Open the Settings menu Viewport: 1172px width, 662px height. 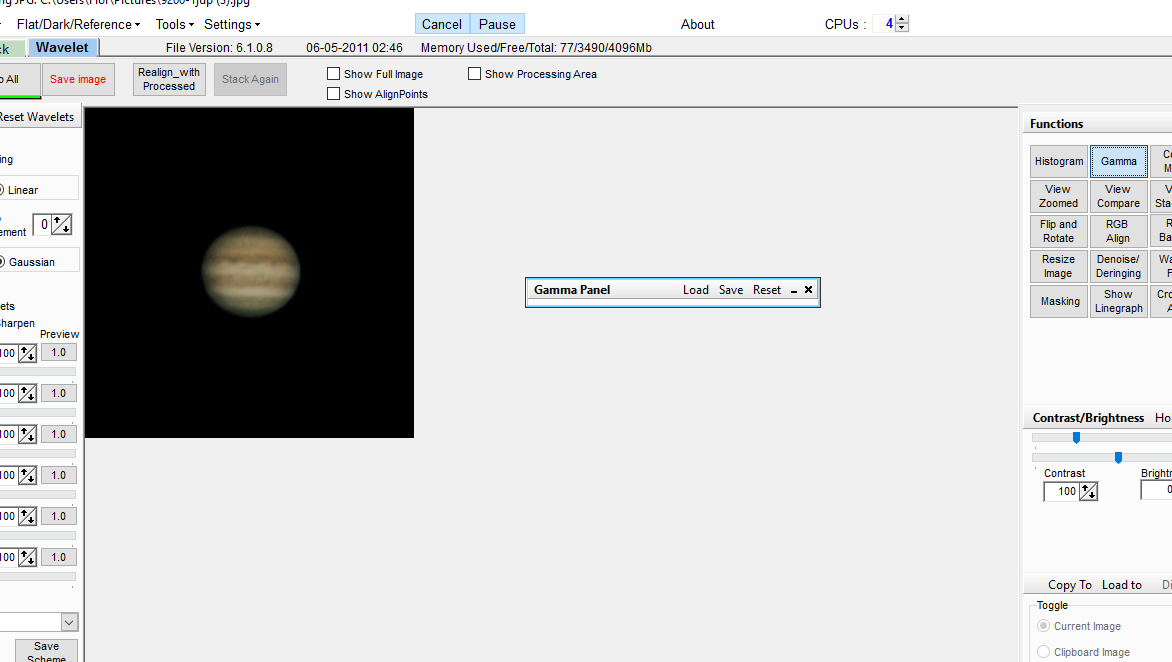click(232, 25)
